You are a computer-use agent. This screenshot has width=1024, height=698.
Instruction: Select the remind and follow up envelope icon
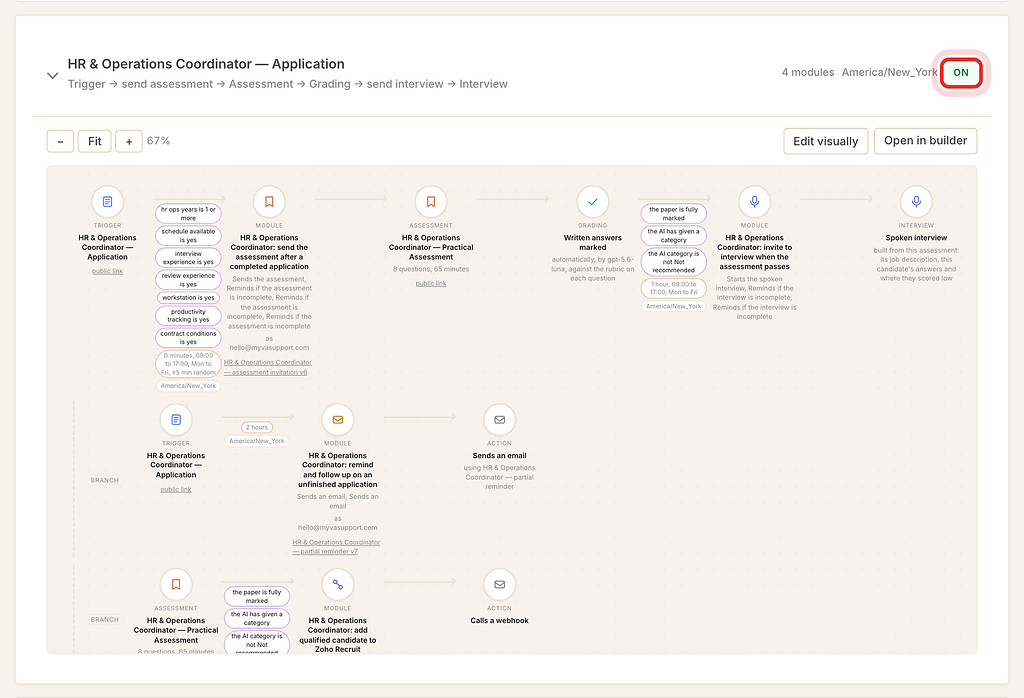pyautogui.click(x=338, y=420)
